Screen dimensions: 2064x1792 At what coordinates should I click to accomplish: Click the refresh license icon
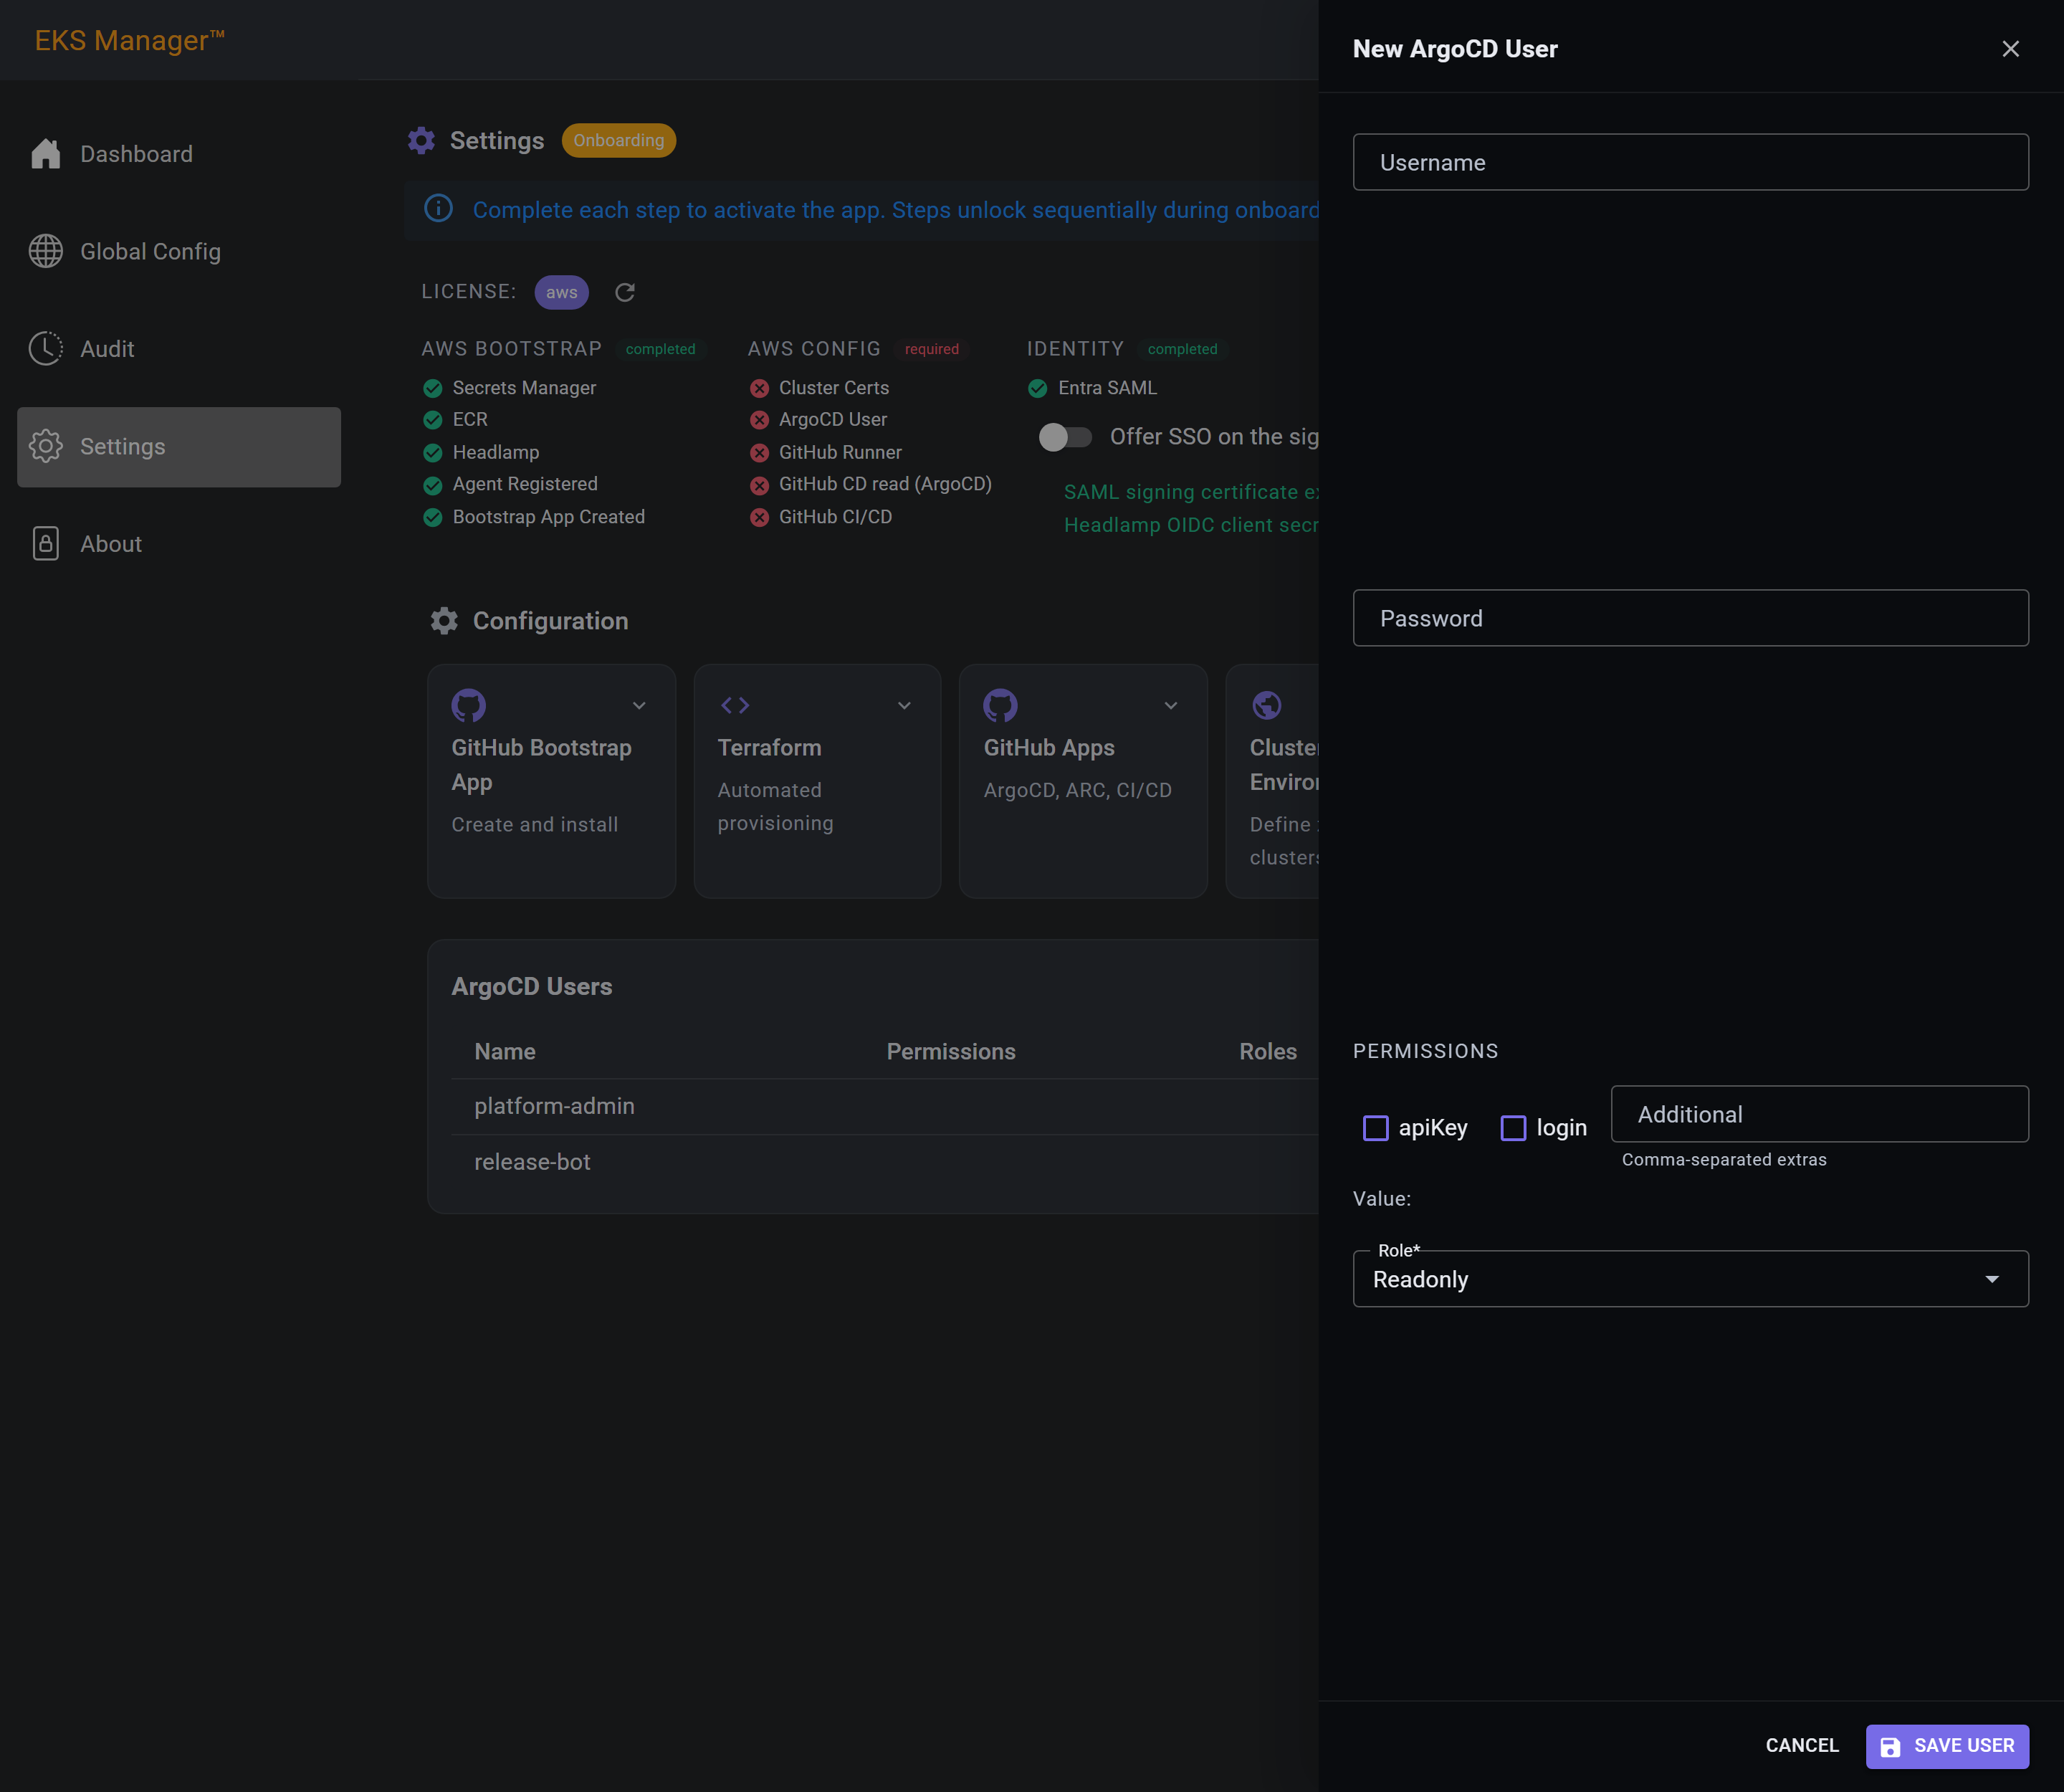point(625,292)
